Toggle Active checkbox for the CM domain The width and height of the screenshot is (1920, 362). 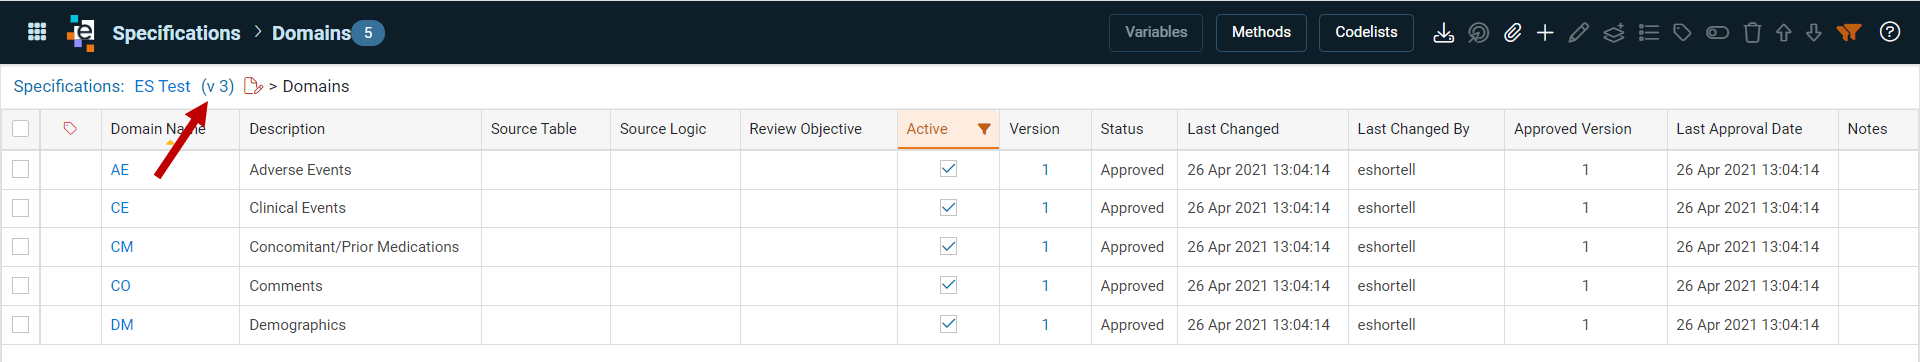[948, 246]
